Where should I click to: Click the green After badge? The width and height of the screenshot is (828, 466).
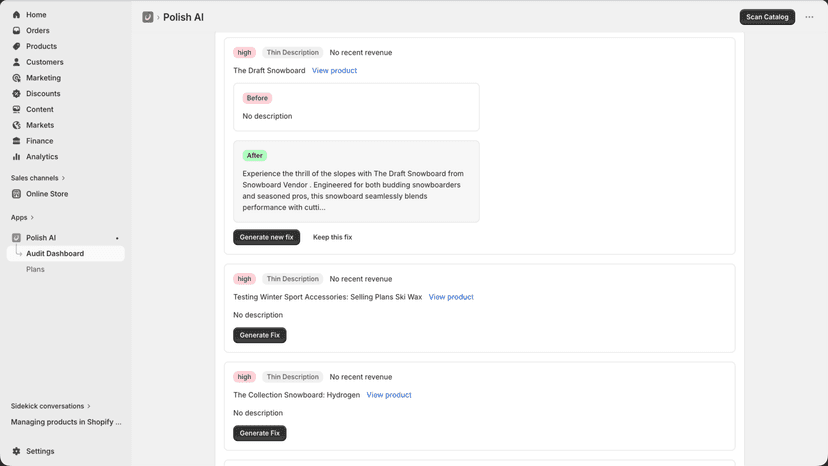pos(255,155)
